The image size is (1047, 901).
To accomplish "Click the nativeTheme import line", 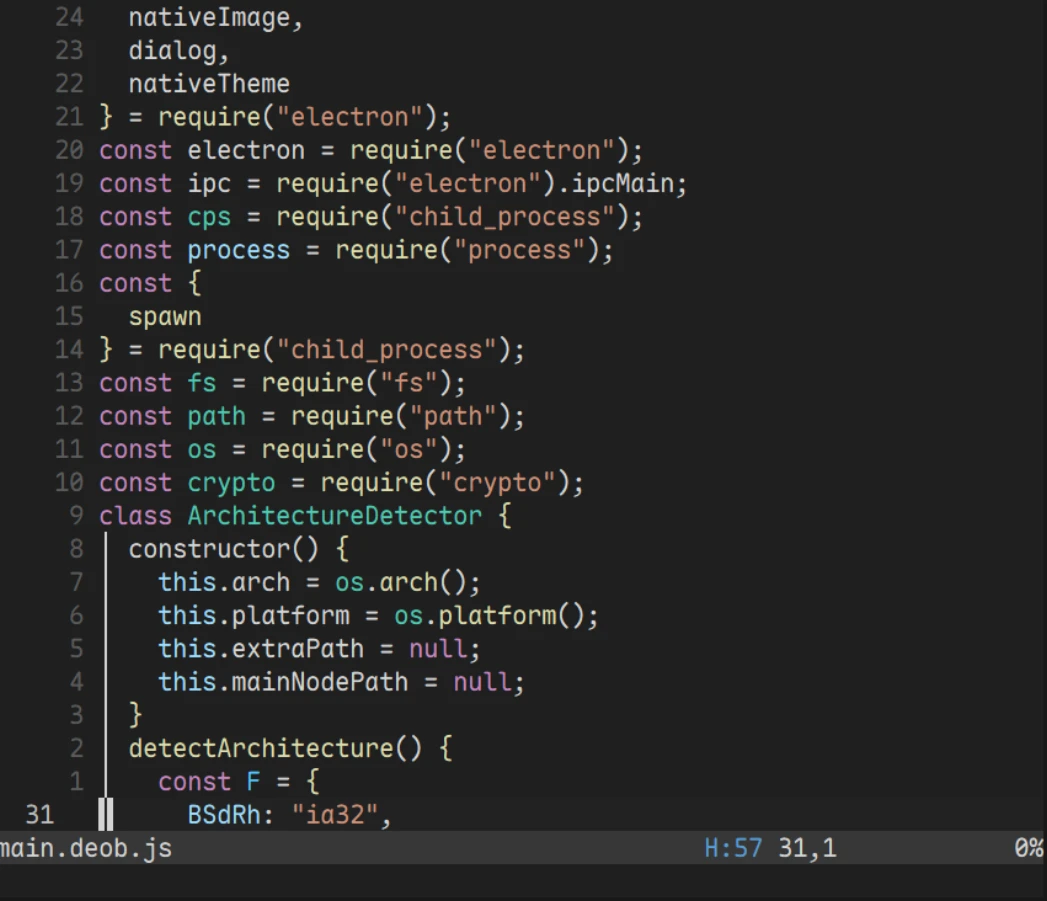I will point(209,84).
